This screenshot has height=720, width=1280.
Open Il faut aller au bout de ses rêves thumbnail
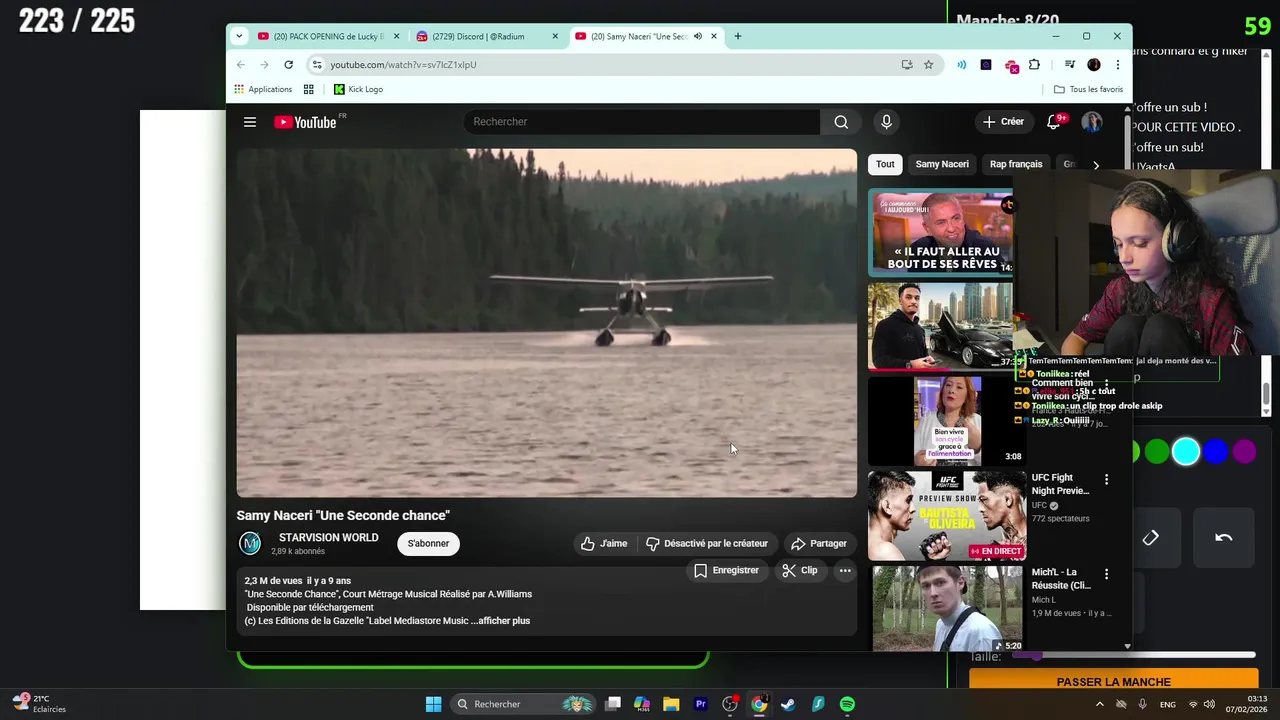pyautogui.click(x=941, y=232)
